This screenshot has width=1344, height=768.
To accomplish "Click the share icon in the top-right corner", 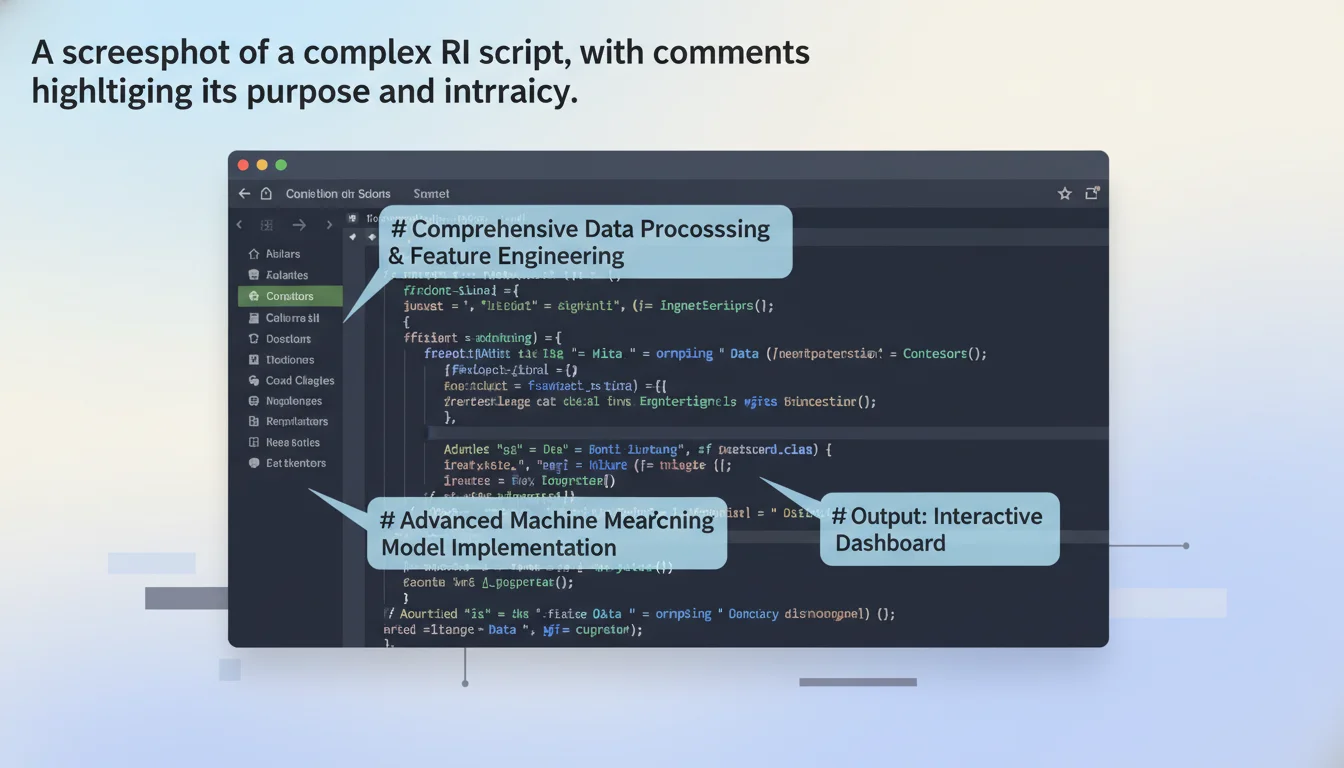I will (x=1091, y=192).
